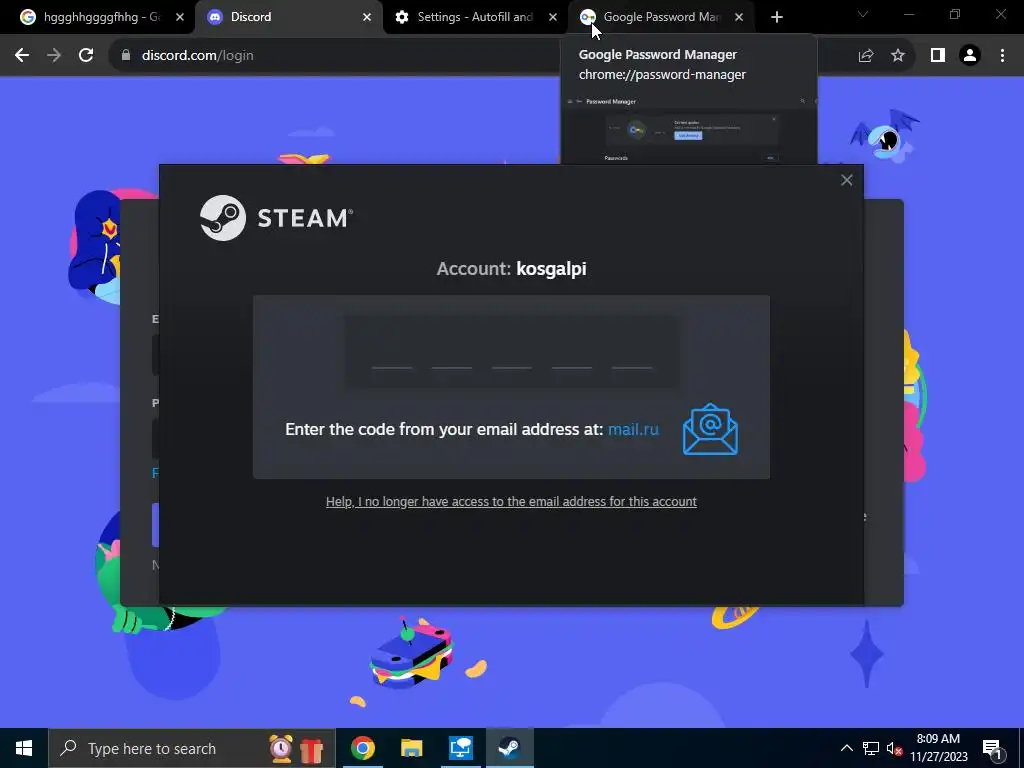Close the Steam login dialog
Viewport: 1024px width, 768px height.
tap(846, 180)
